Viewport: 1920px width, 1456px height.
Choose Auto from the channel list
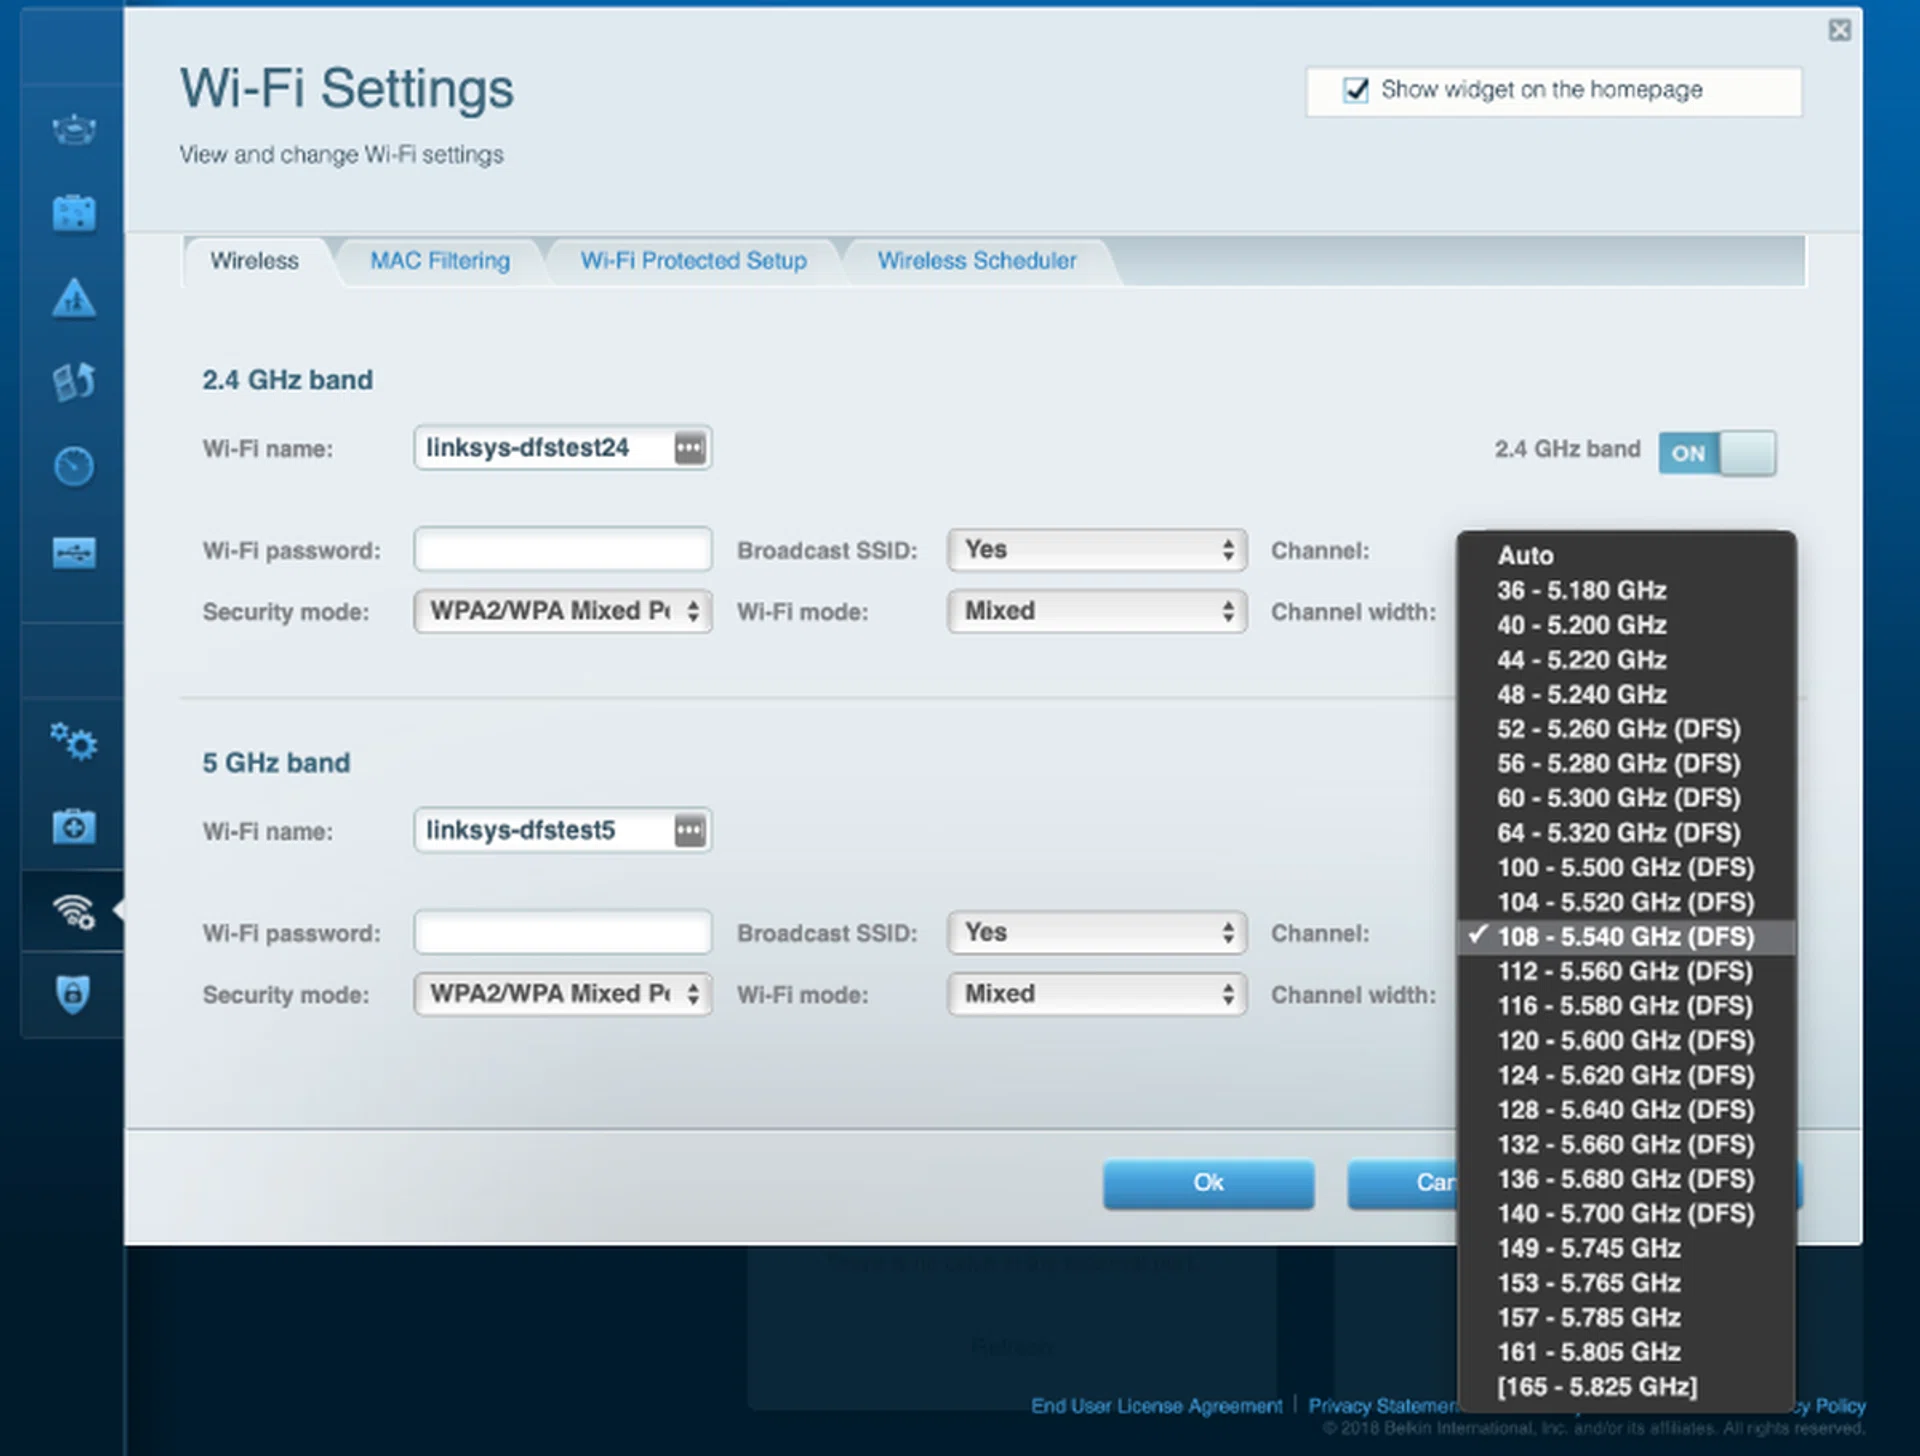pyautogui.click(x=1525, y=555)
